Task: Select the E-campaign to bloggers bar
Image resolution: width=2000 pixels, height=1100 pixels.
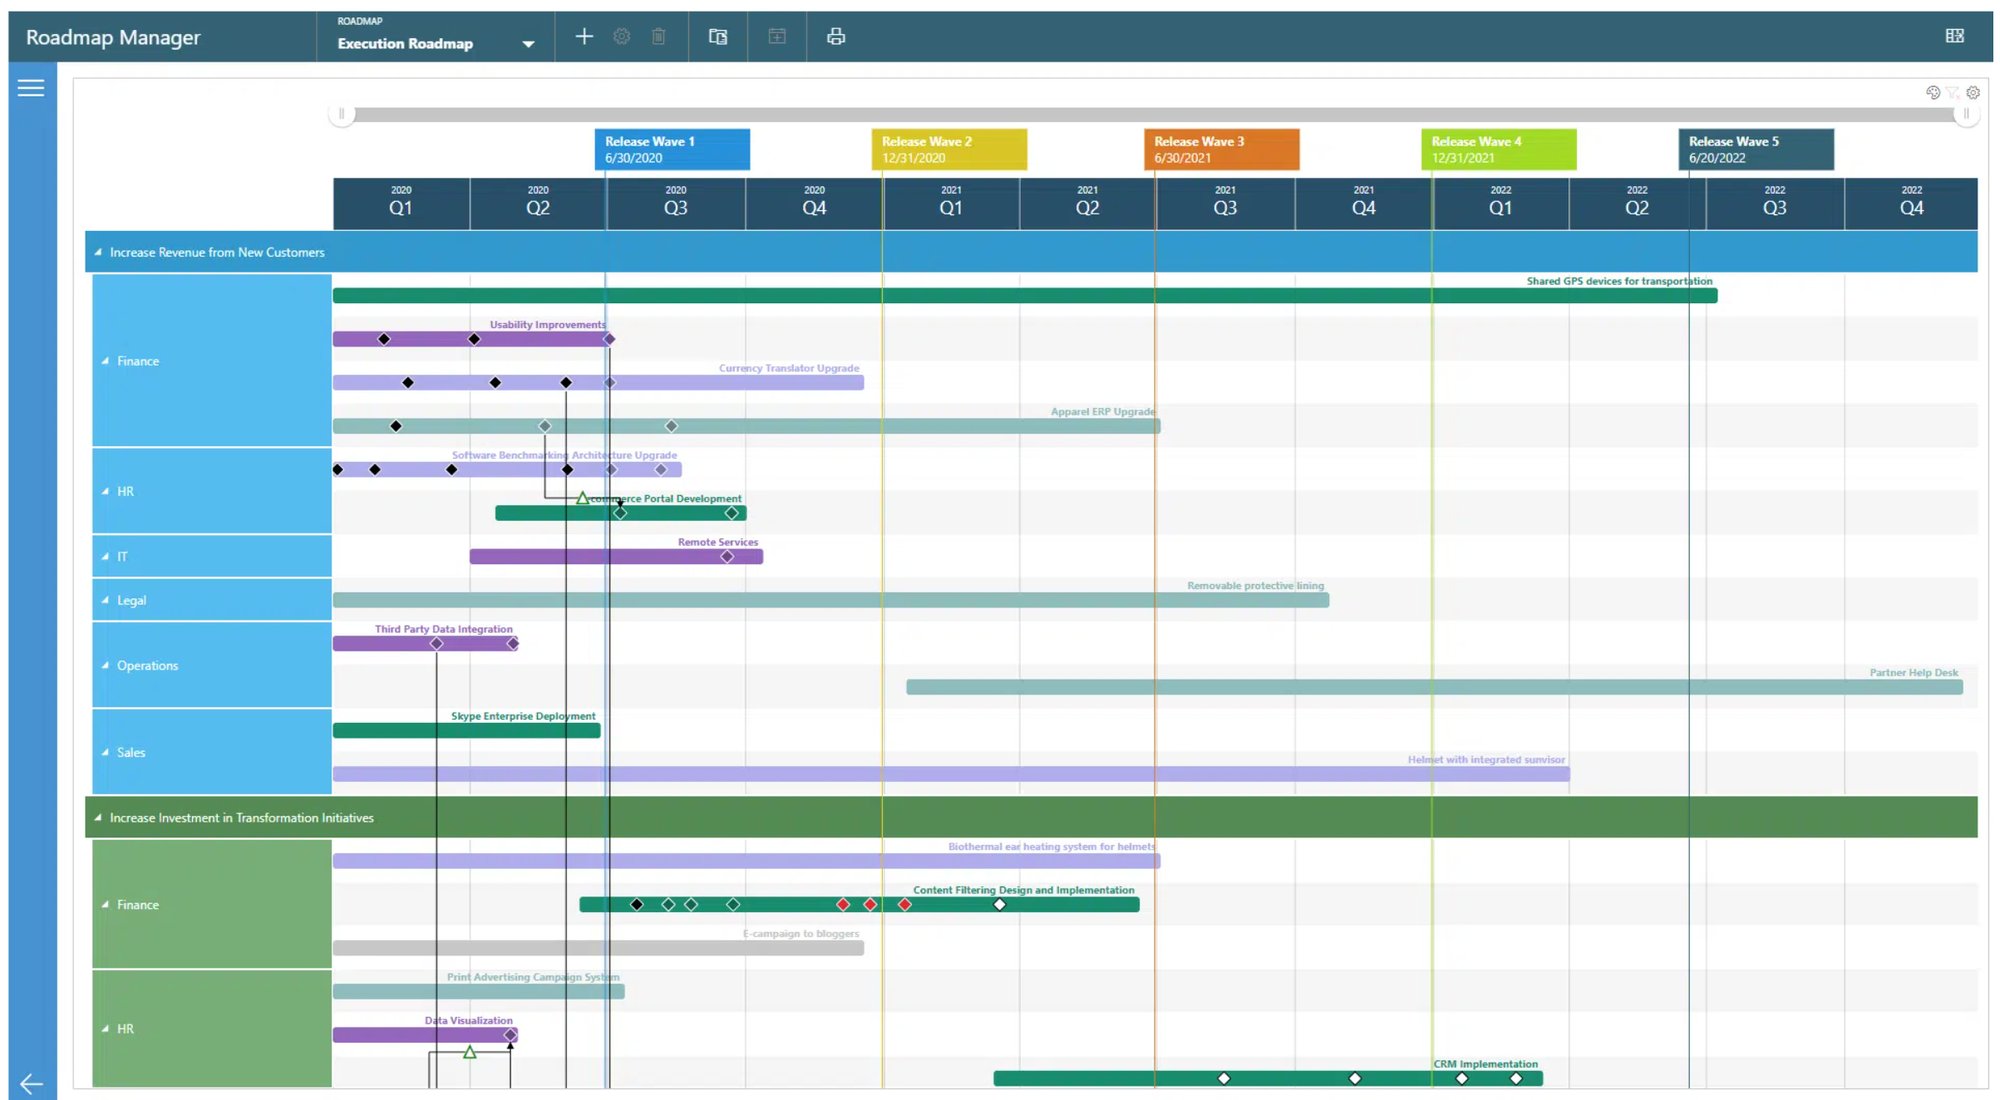Action: [598, 948]
